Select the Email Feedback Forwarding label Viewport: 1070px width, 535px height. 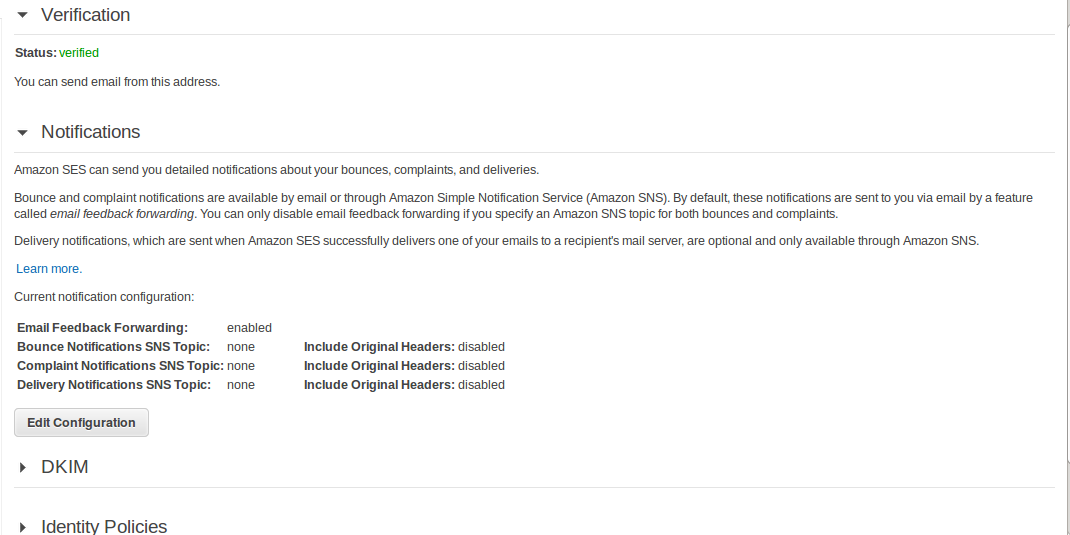(102, 328)
